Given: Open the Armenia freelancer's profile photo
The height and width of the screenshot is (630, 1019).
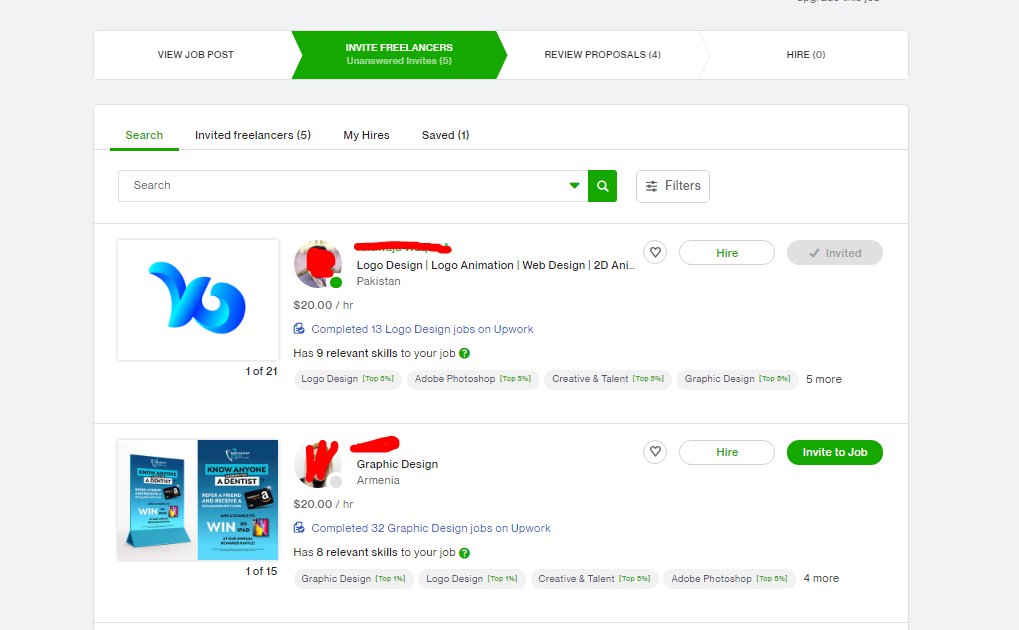Looking at the screenshot, I should 318,463.
